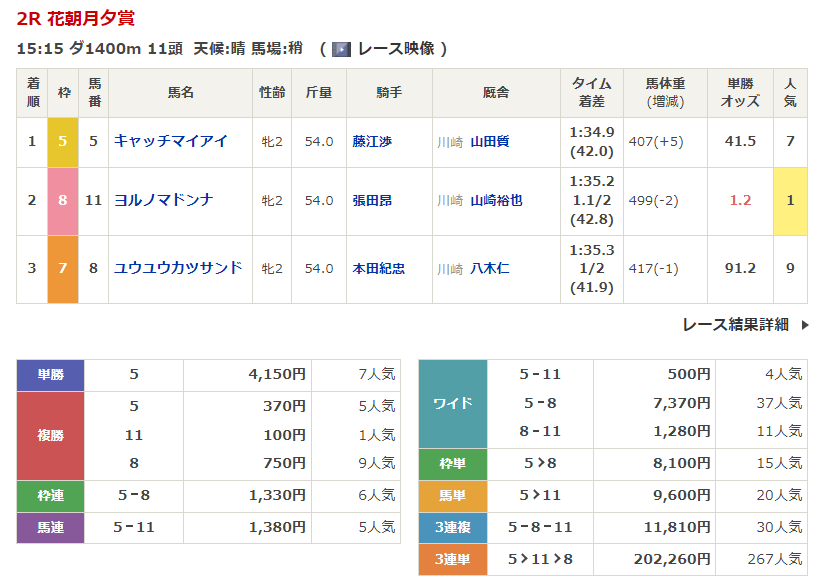Click the 人気 column header
The width and height of the screenshot is (826, 586).
pos(790,93)
